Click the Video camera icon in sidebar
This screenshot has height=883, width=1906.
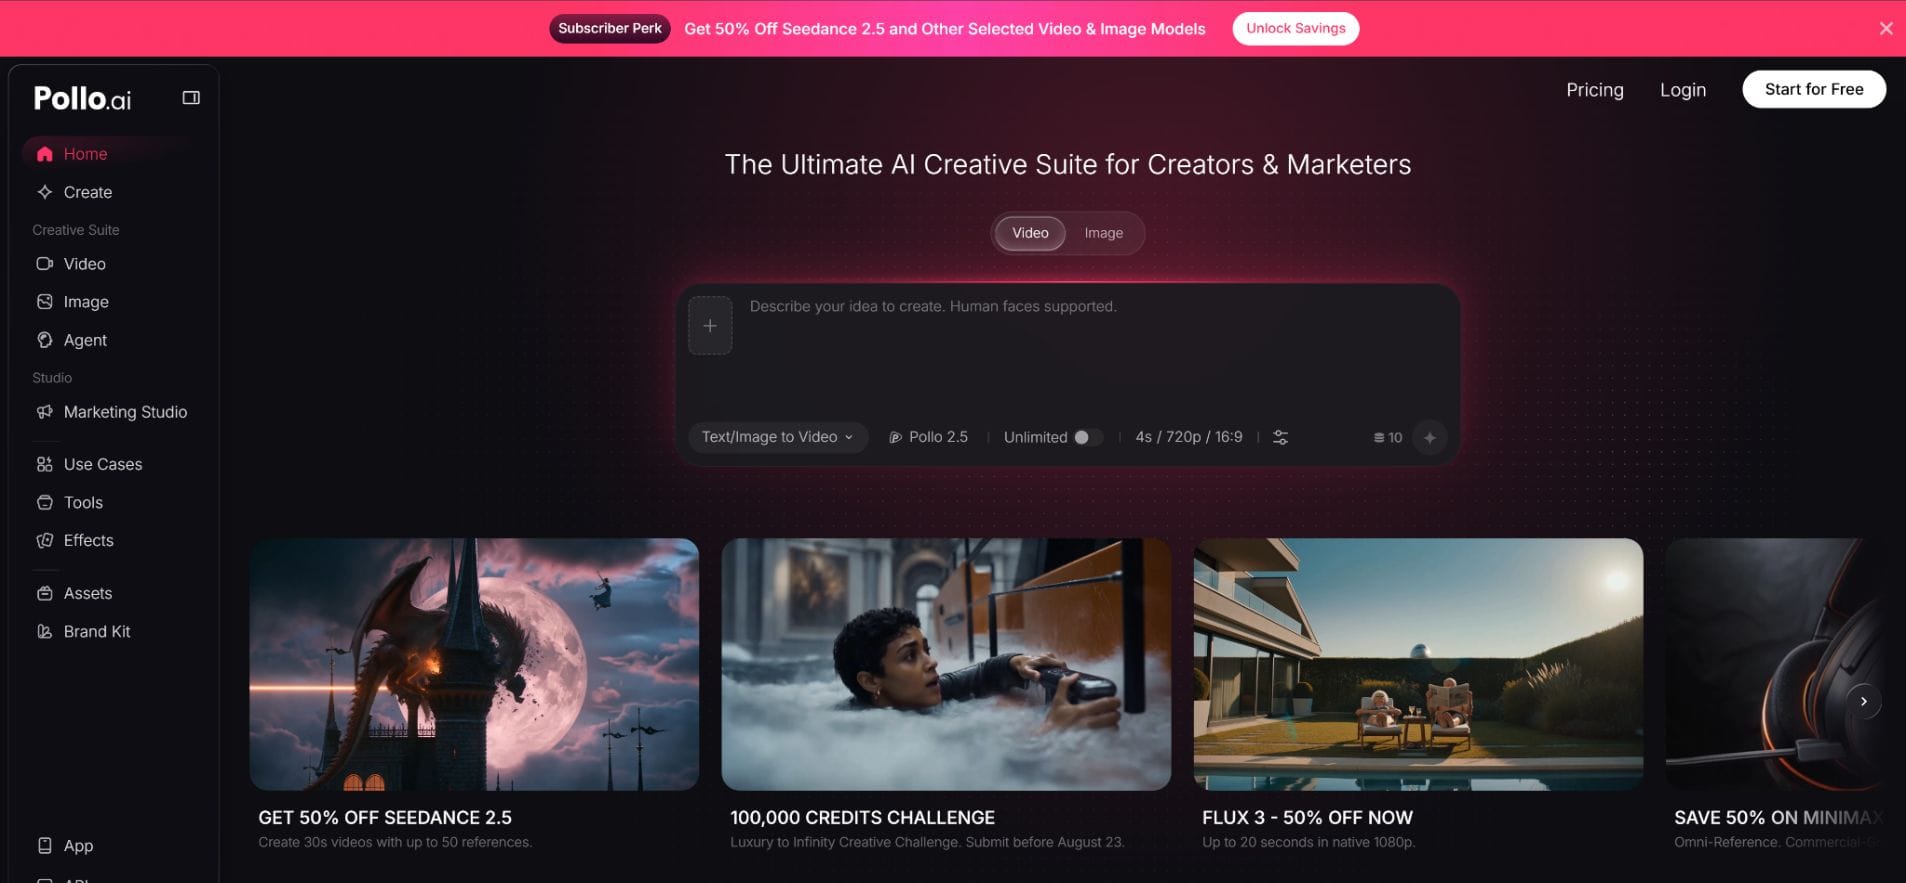tap(44, 264)
